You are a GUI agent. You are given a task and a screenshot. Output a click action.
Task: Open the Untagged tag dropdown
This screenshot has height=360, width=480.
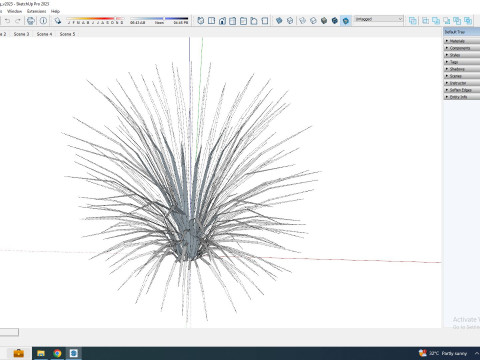[x=379, y=19]
